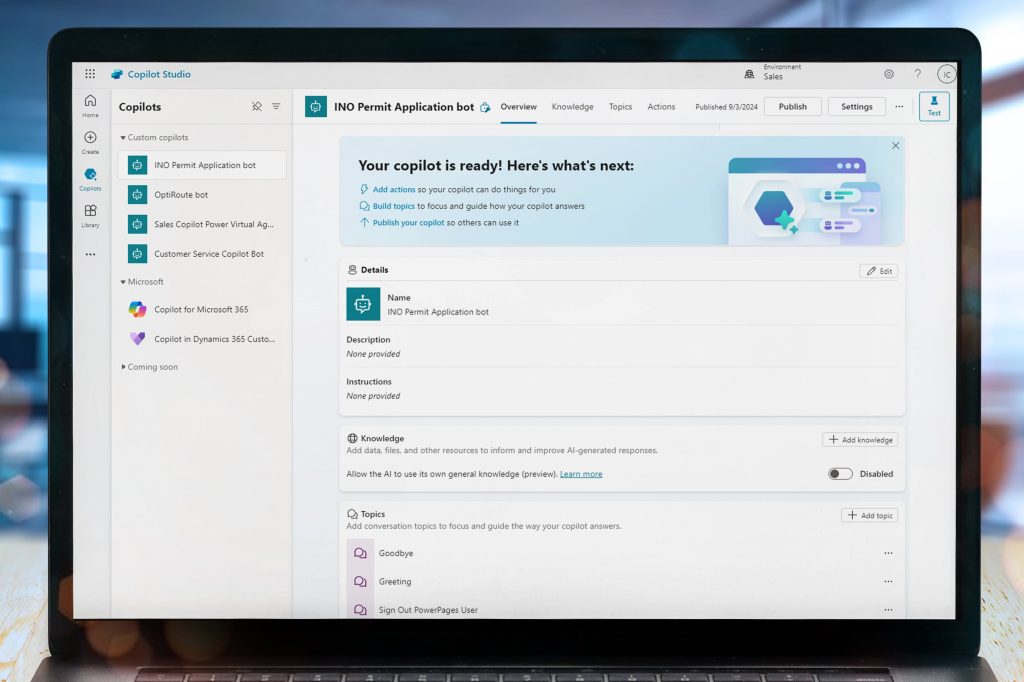Click the OptiRoute bot icon

click(137, 195)
